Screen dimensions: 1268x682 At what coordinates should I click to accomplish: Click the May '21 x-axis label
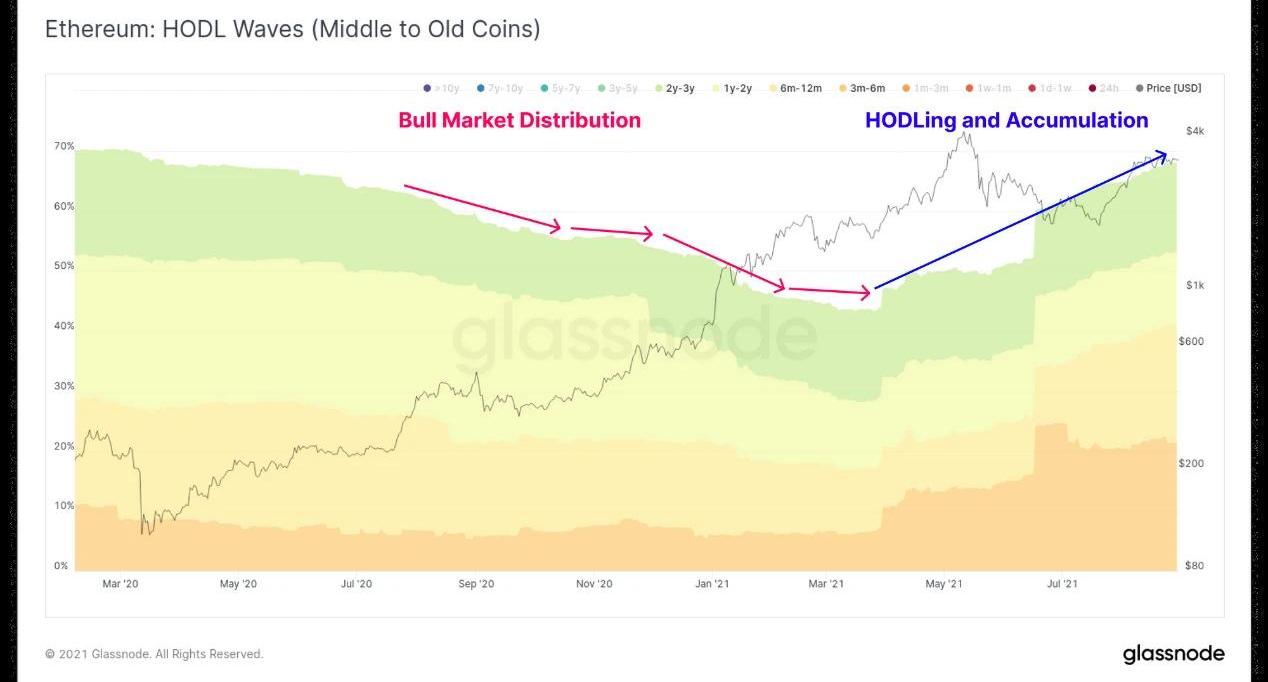[x=943, y=584]
